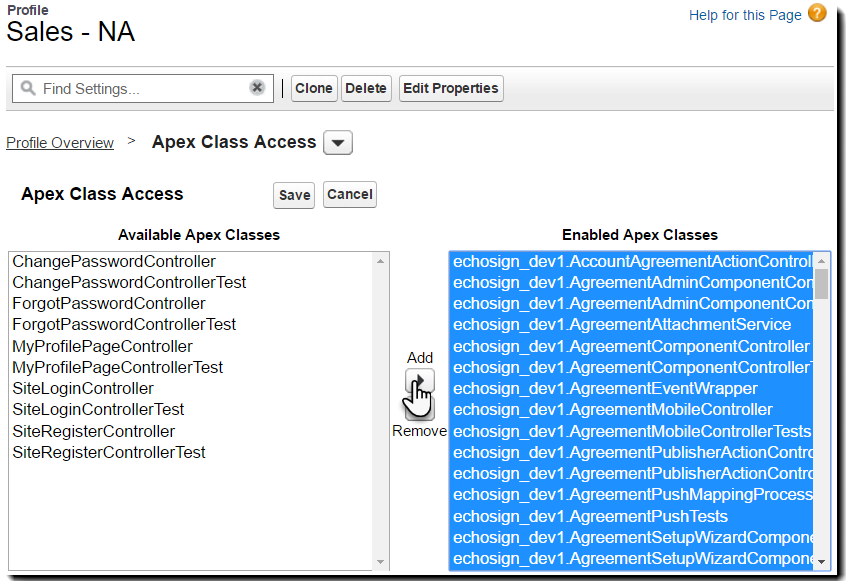Save the Apex Class Access changes
Screen dimensions: 846x581
tap(294, 195)
